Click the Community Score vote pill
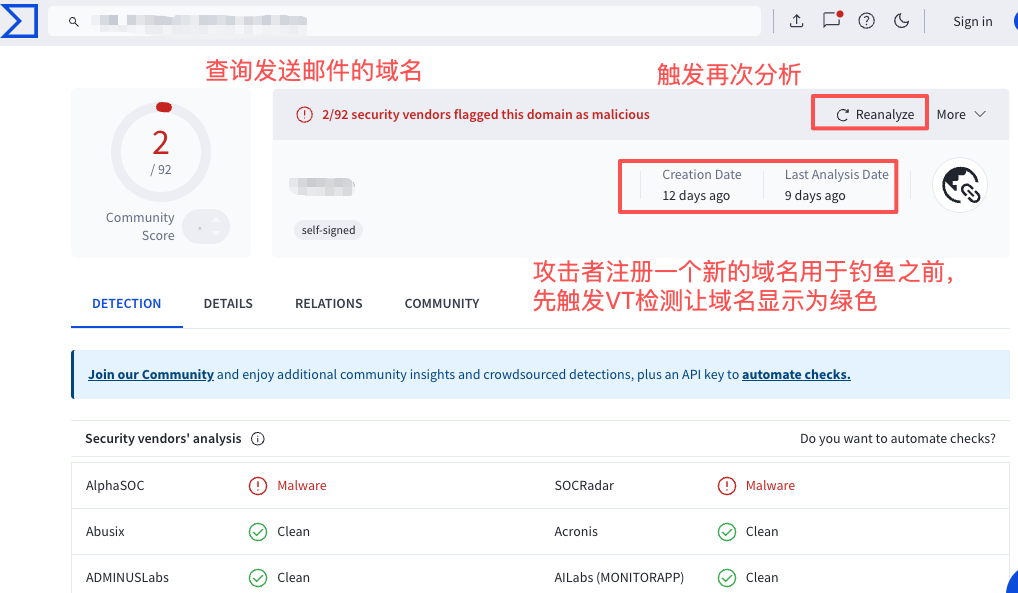 point(206,227)
